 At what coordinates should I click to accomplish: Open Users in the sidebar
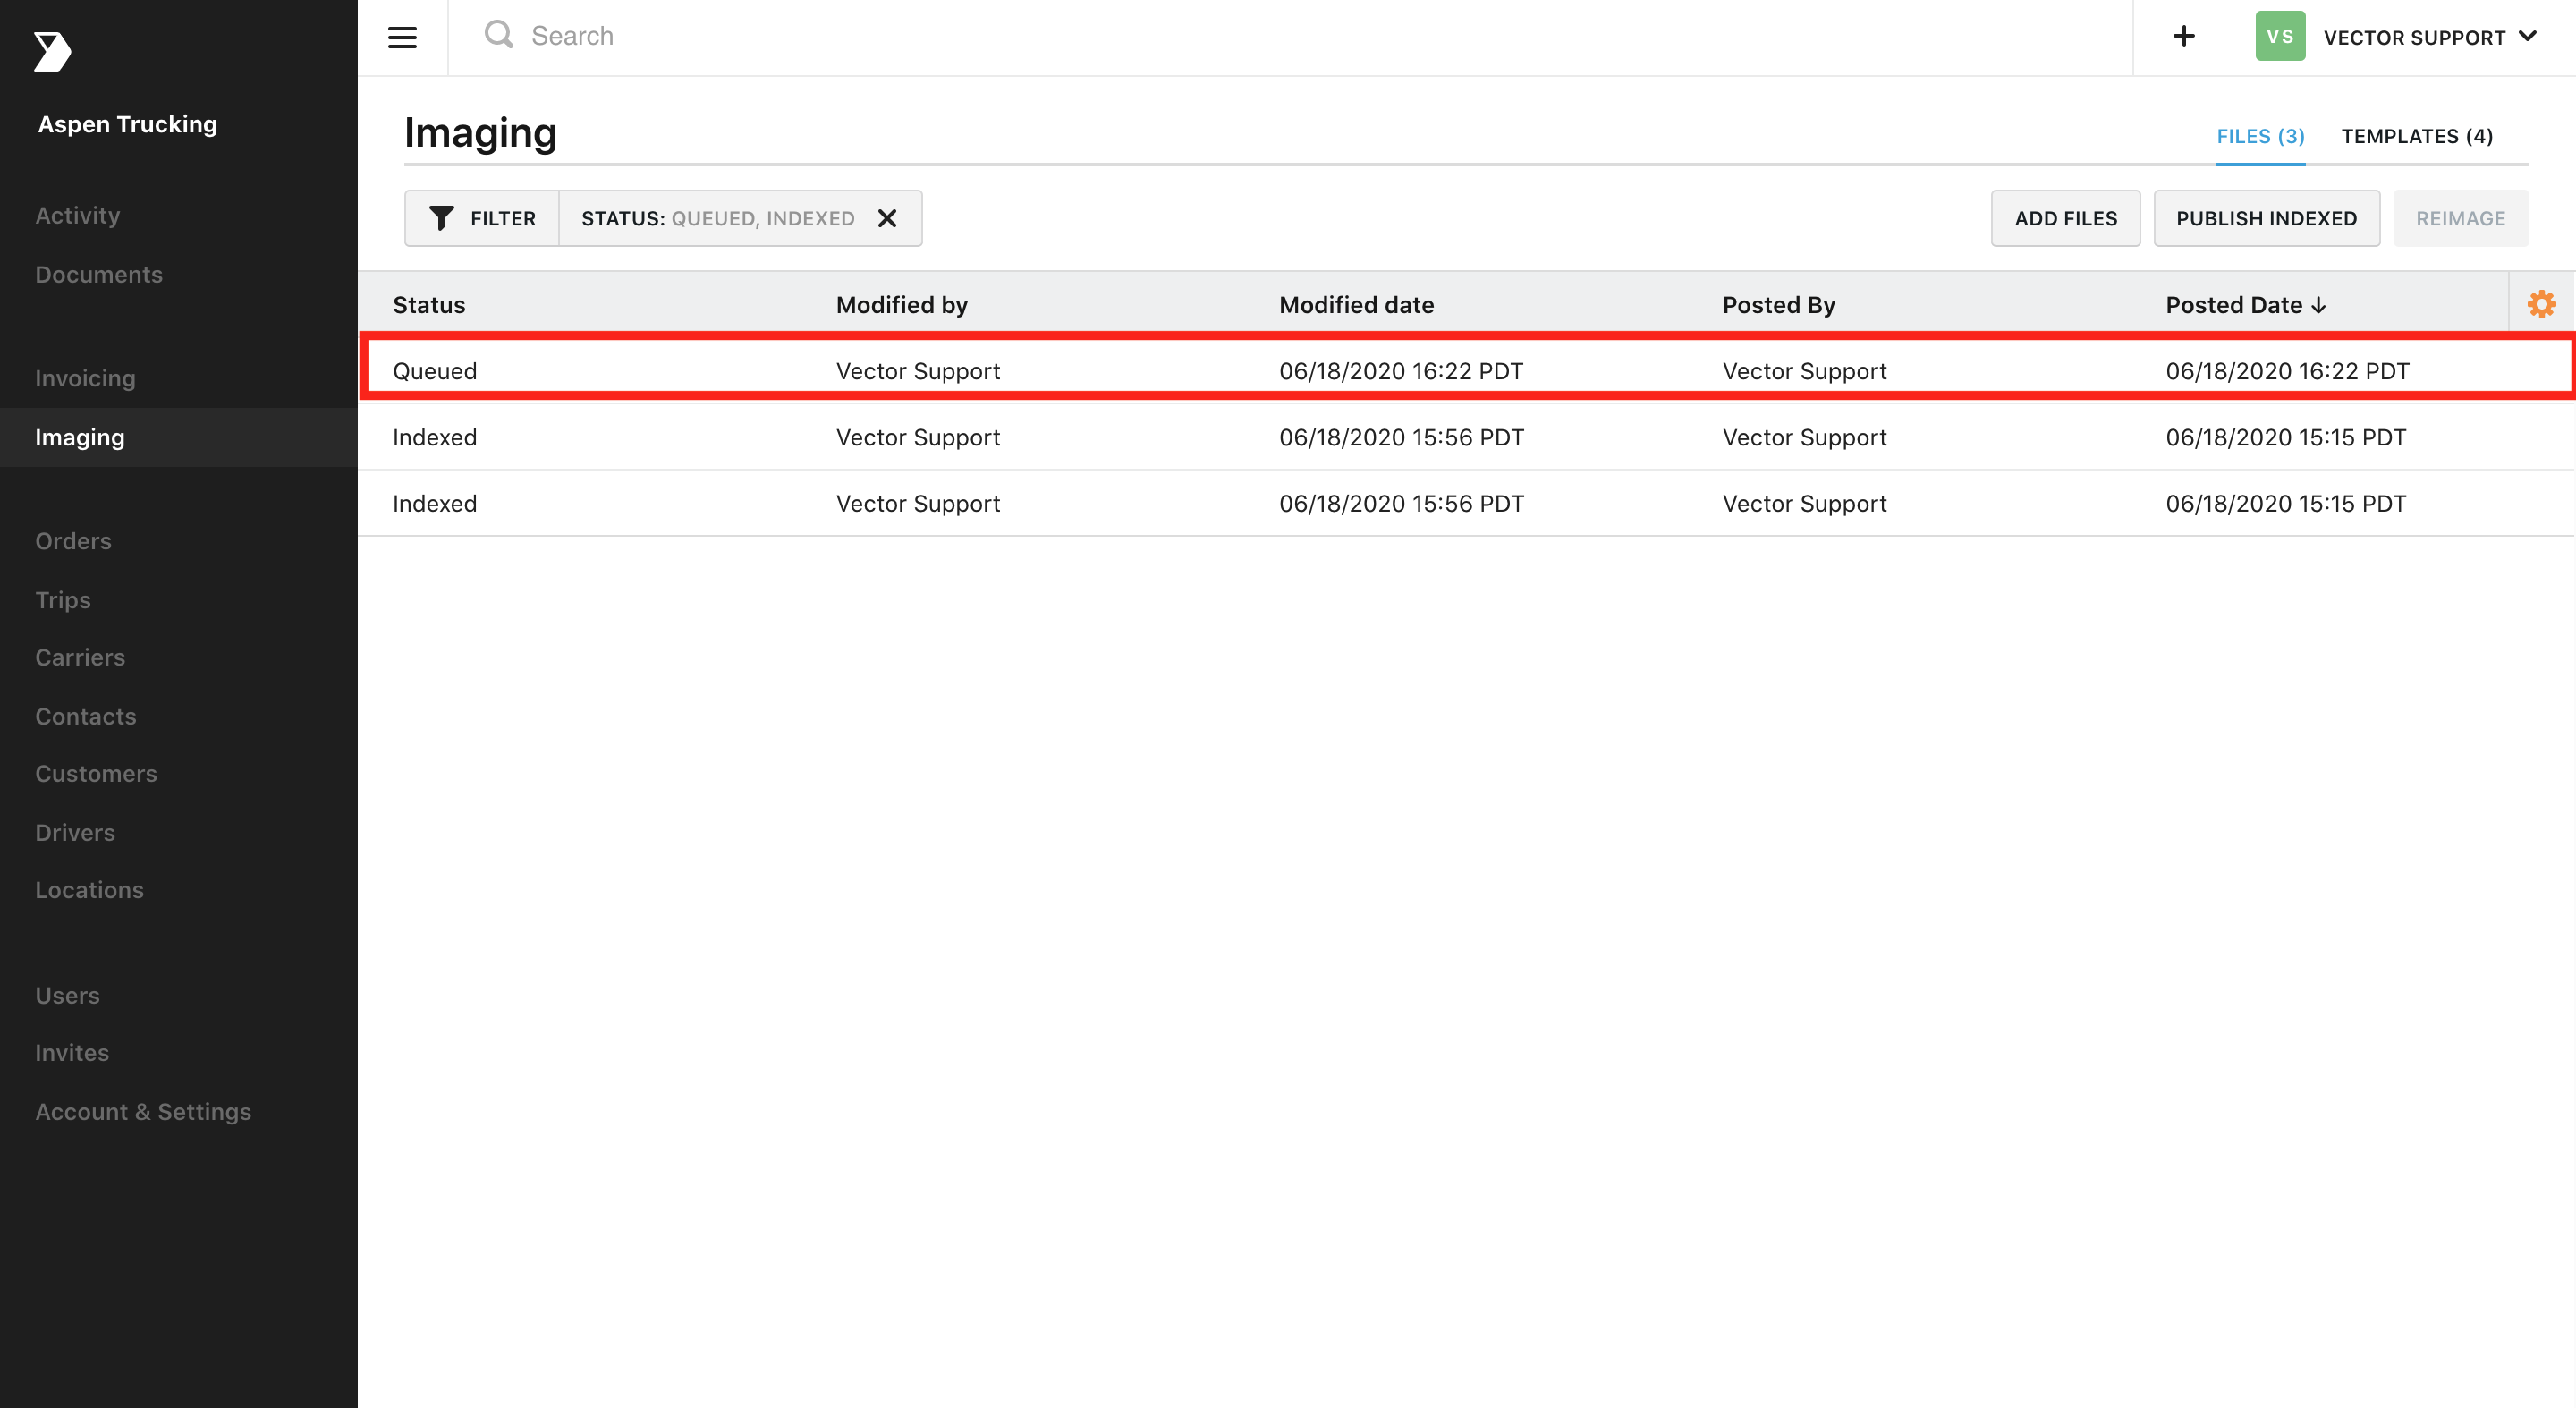click(x=67, y=995)
